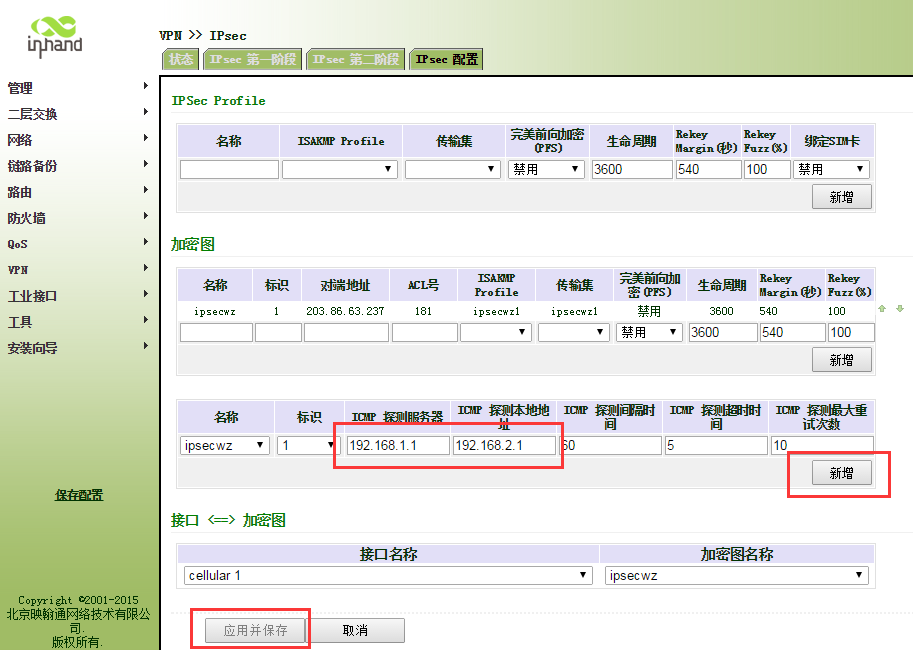Image resolution: width=913 pixels, height=650 pixels.
Task: Click the InHand logo
Action: click(x=55, y=35)
